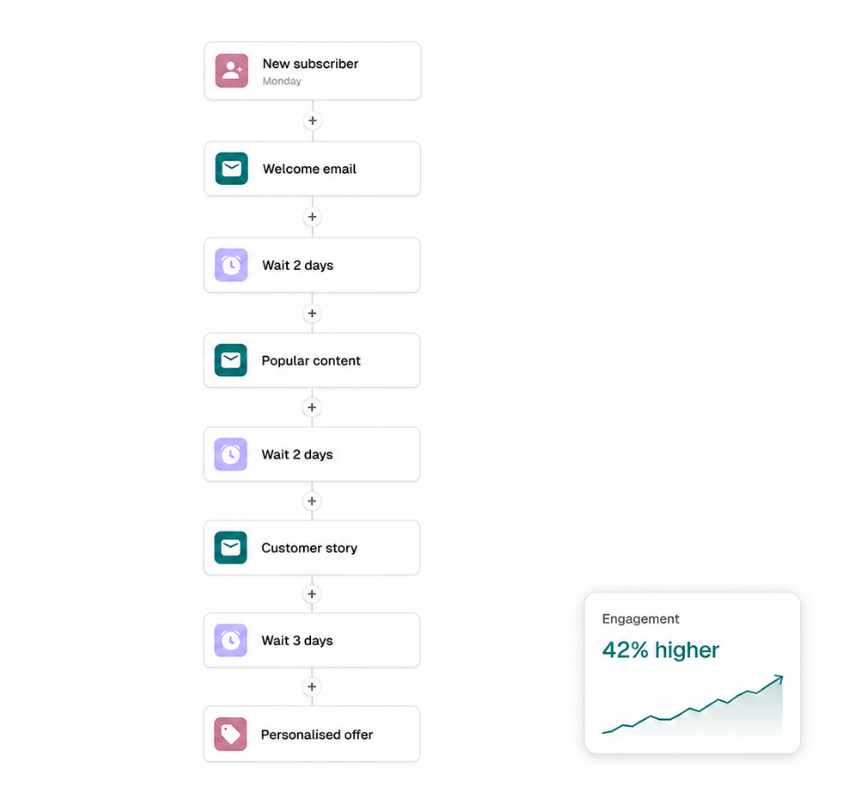Viewport: 846px width, 800px height.
Task: Add a step after second Wait 2 days
Action: pyautogui.click(x=311, y=501)
